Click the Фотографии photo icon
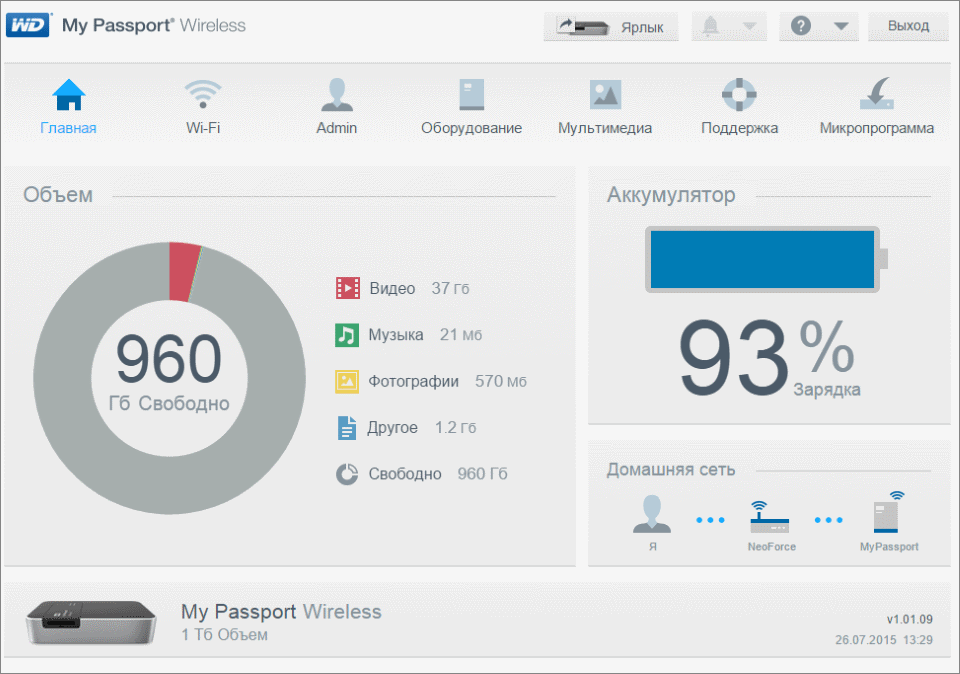Viewport: 960px width, 674px height. (347, 381)
